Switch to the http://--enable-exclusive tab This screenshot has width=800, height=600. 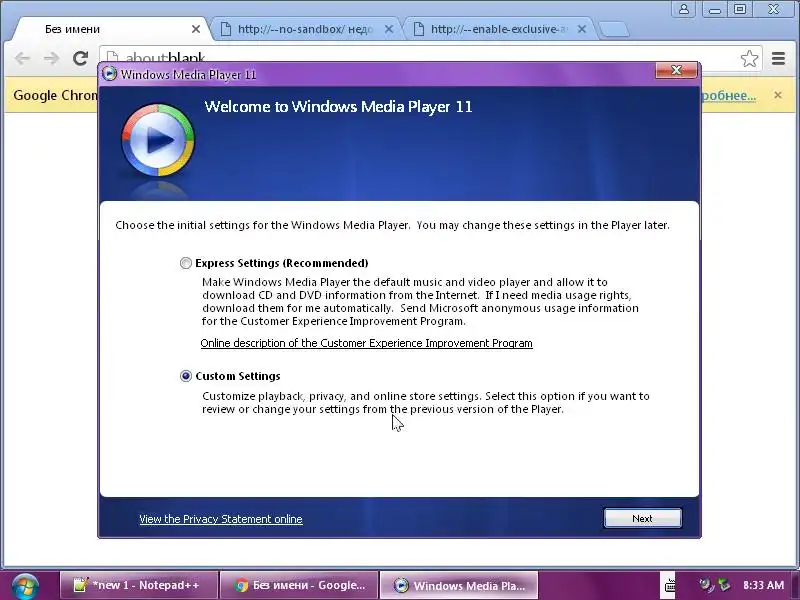pos(498,29)
